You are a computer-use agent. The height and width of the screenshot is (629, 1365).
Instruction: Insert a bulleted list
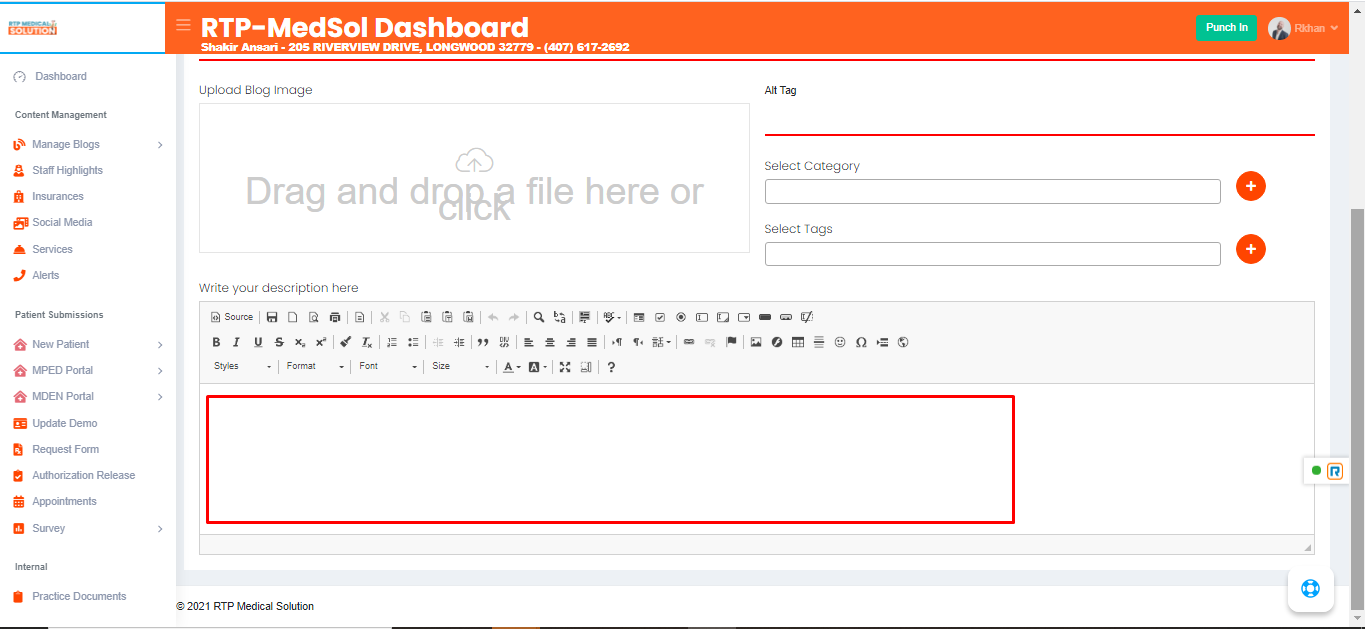point(413,342)
